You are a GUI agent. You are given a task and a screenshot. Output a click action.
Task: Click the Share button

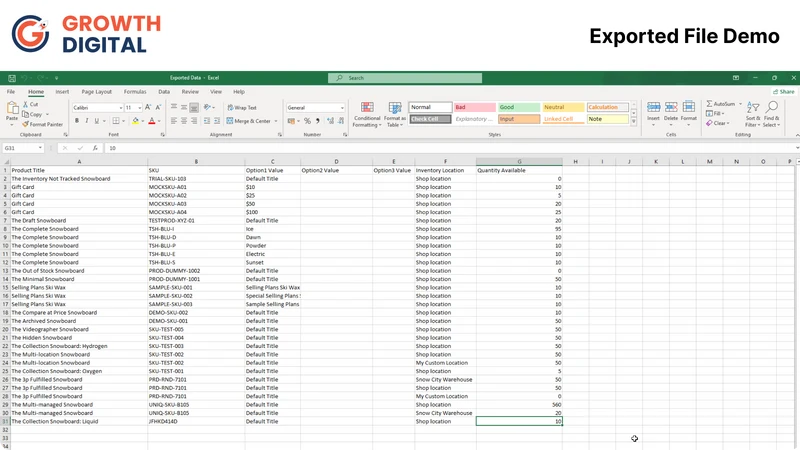pyautogui.click(x=784, y=92)
